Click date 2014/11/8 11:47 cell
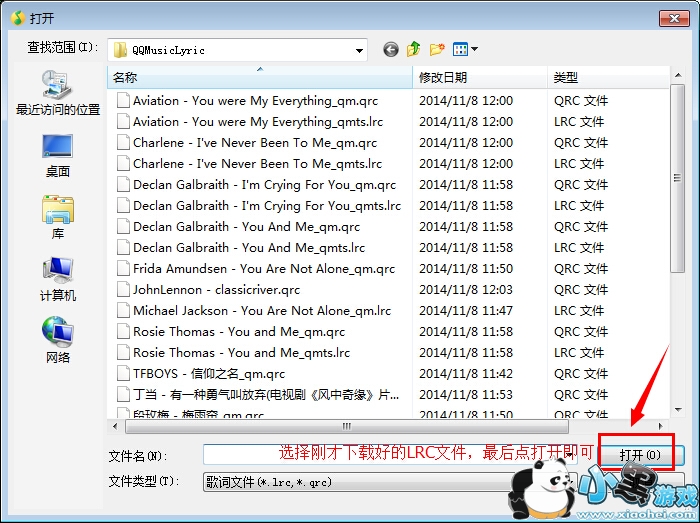This screenshot has height=523, width=700. tap(466, 311)
